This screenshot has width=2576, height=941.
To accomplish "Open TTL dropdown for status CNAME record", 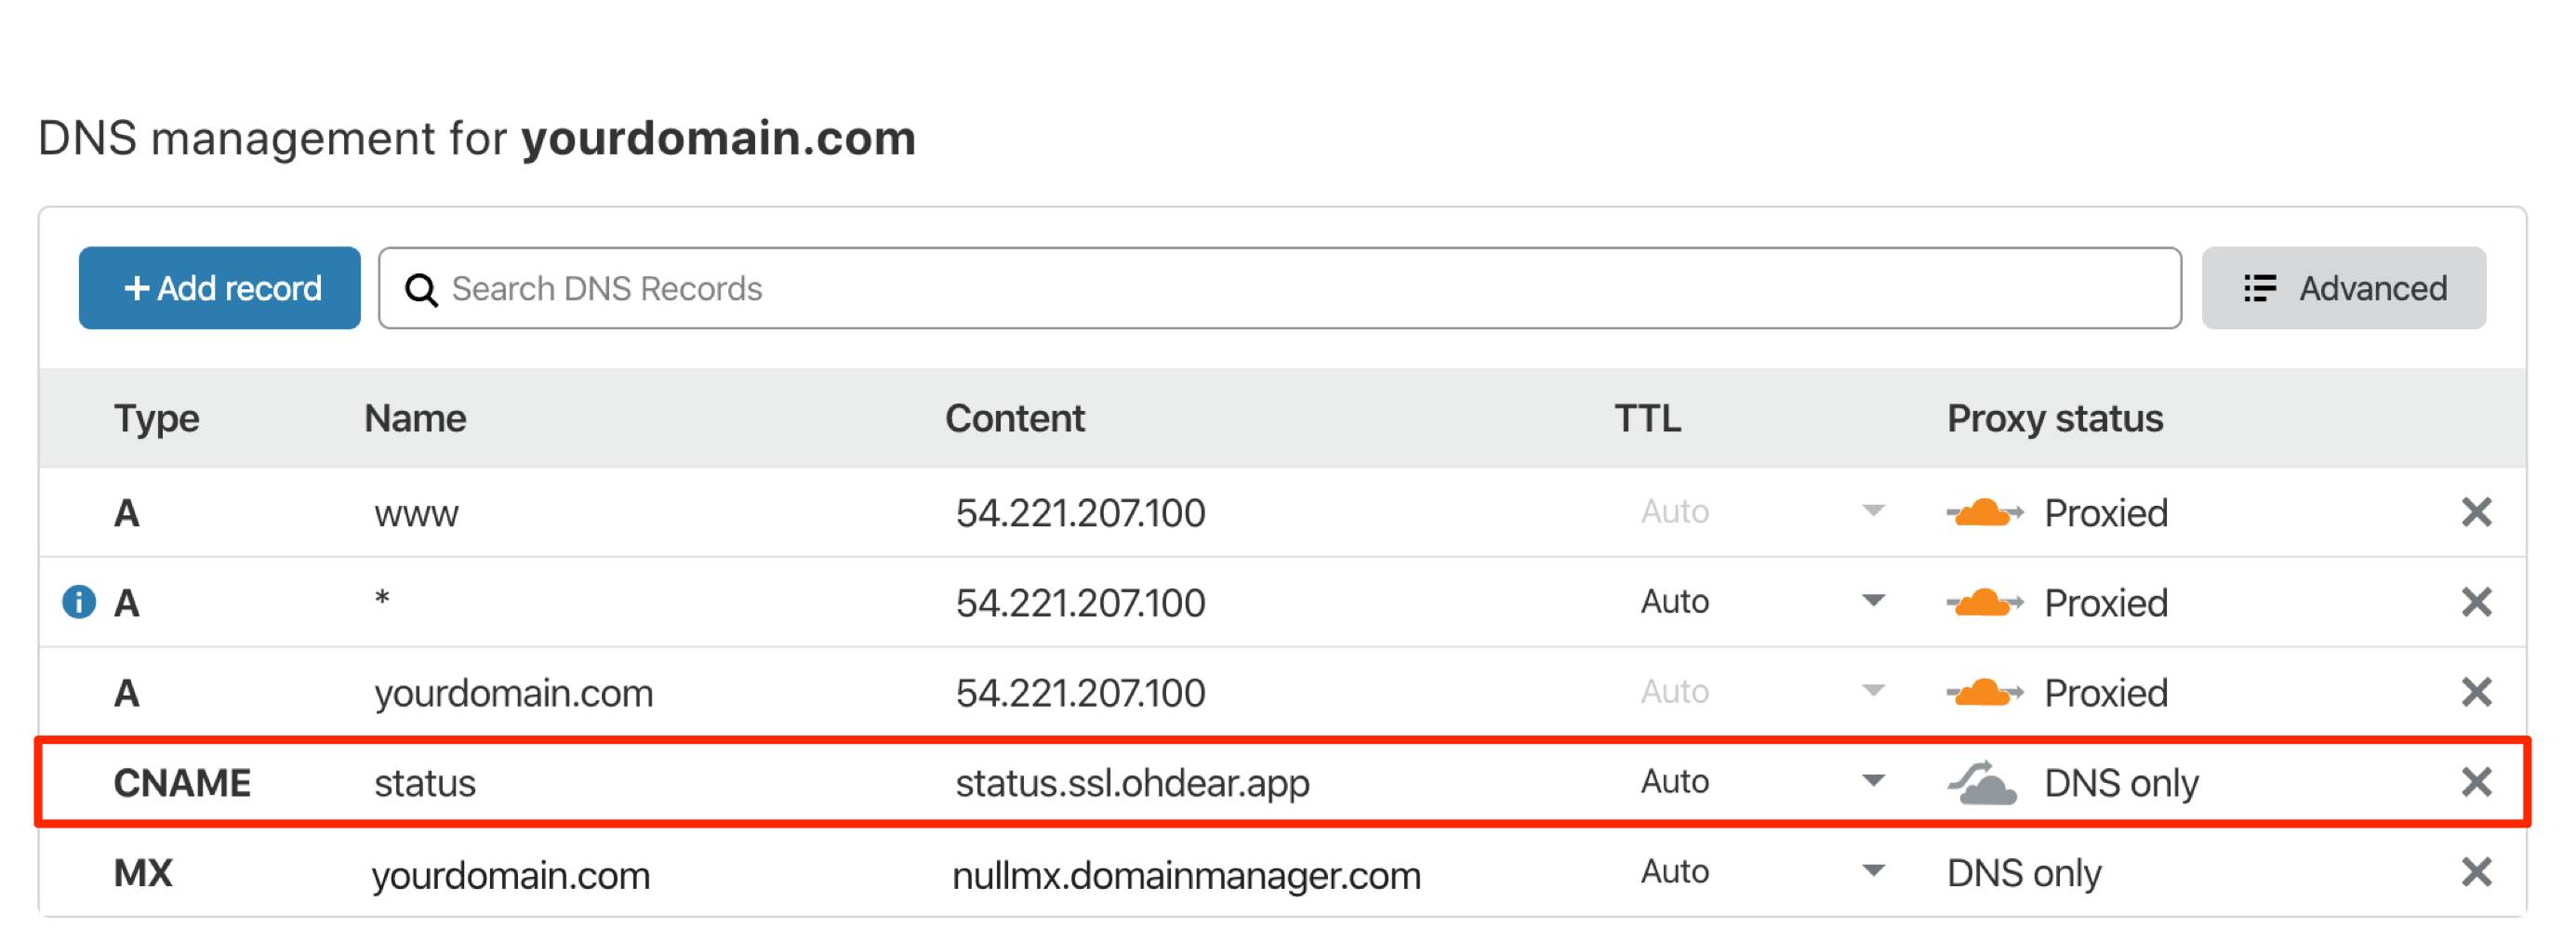I will click(1873, 782).
